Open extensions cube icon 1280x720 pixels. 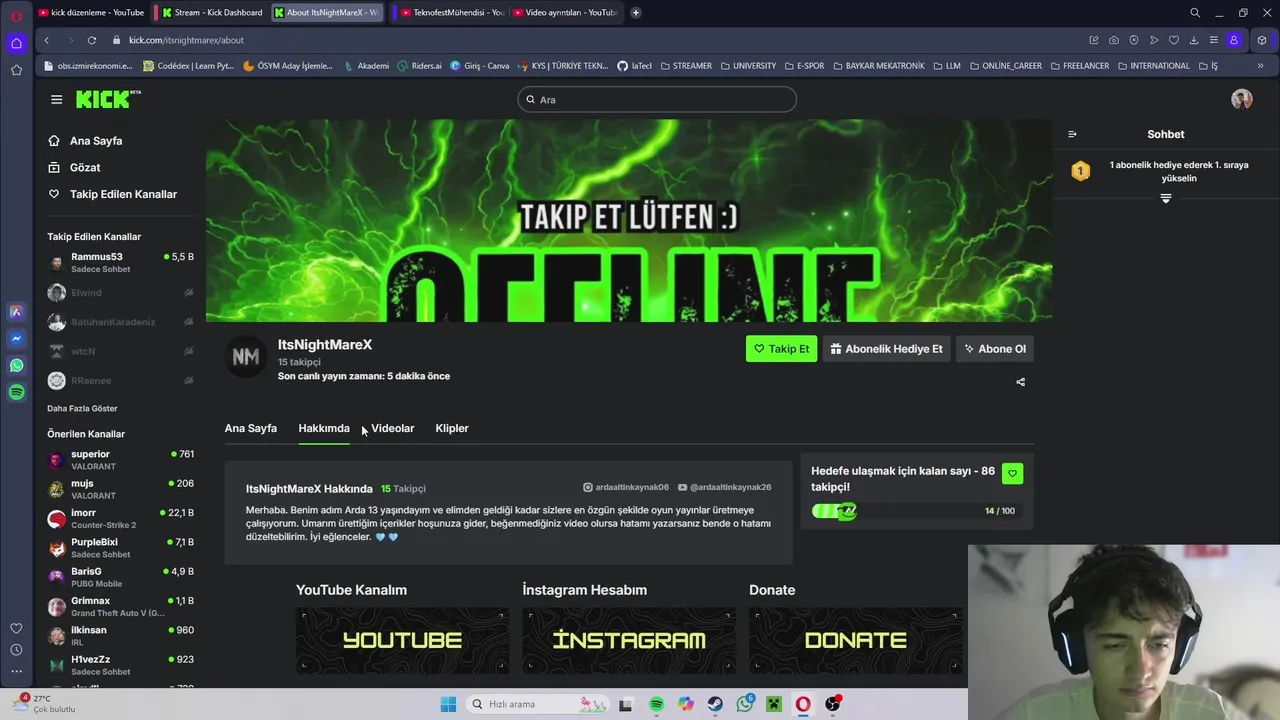tap(1262, 40)
